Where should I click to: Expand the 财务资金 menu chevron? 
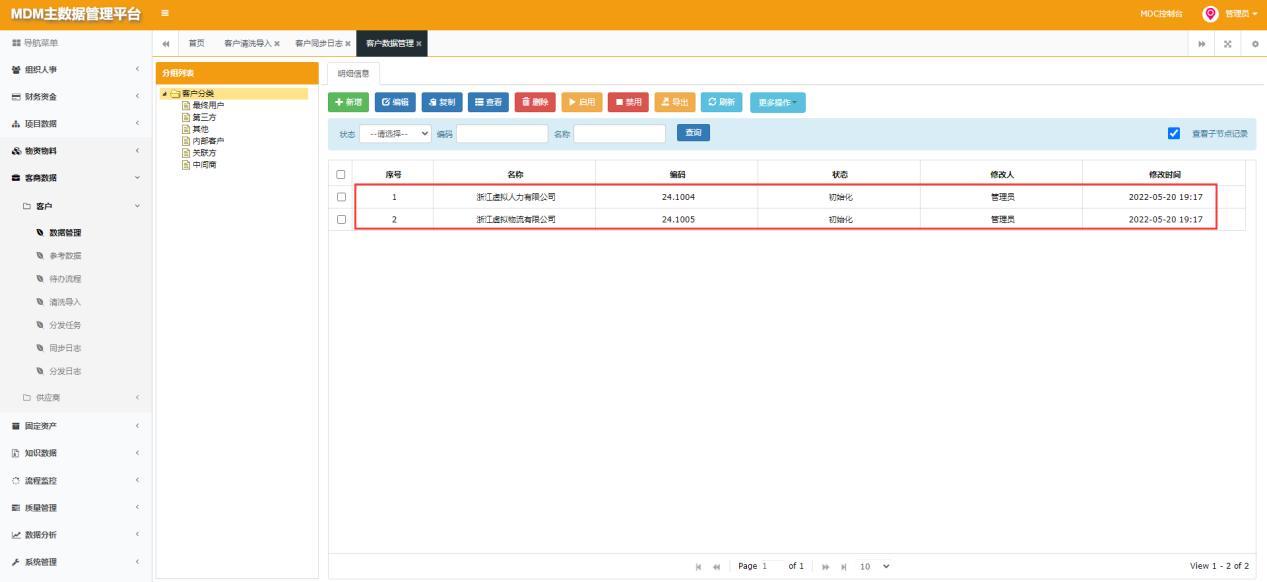click(x=137, y=96)
